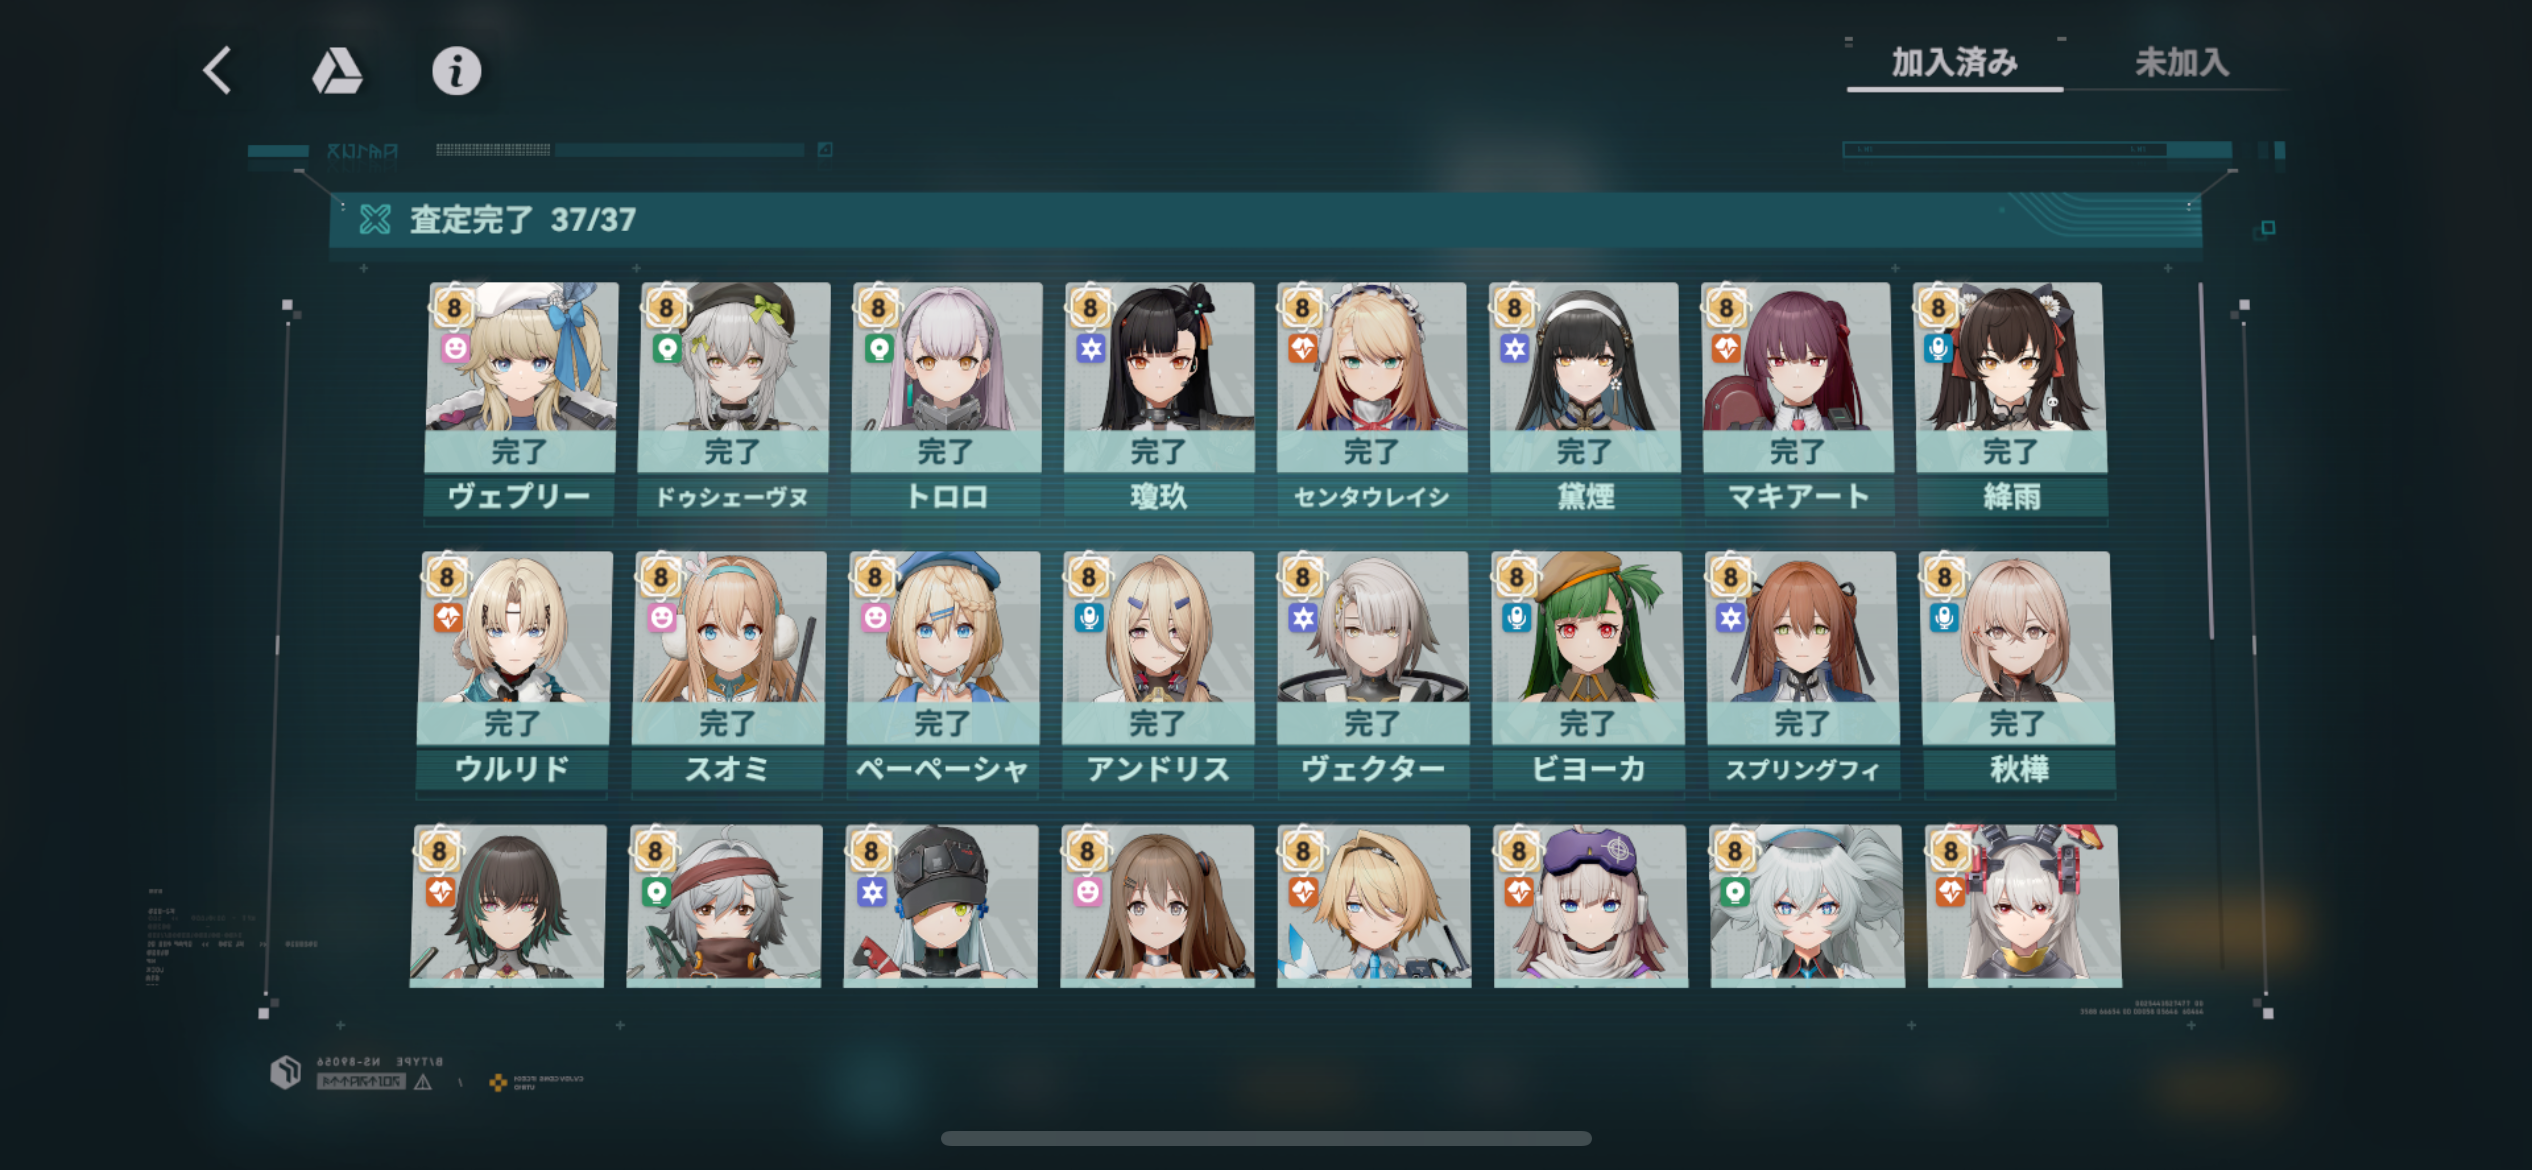Click the pink face icon on ヴェプリー
This screenshot has width=2532, height=1170.
click(455, 348)
